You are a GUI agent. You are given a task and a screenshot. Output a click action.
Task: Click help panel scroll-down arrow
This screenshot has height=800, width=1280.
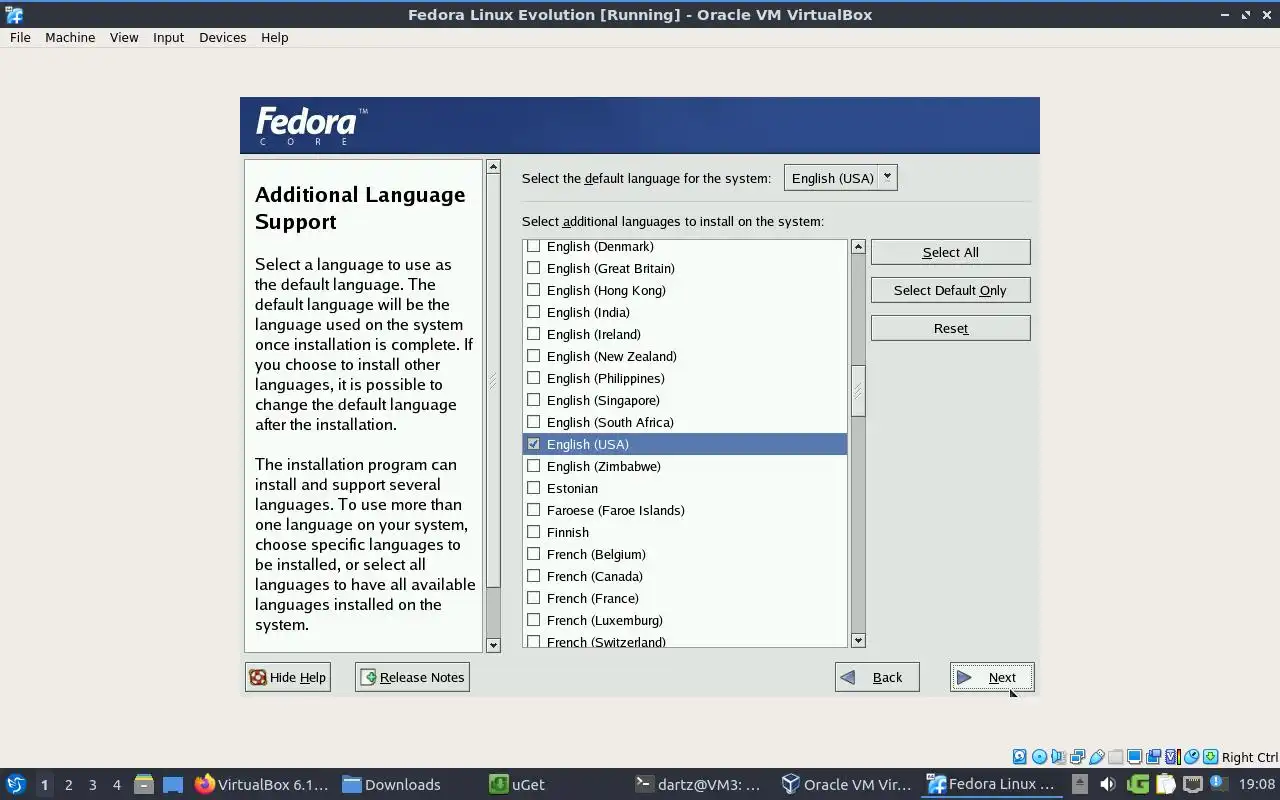coord(493,645)
